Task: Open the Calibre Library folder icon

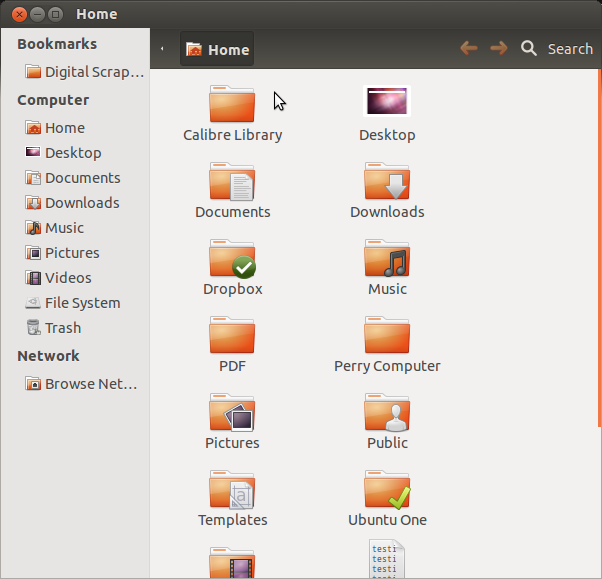Action: pos(232,104)
